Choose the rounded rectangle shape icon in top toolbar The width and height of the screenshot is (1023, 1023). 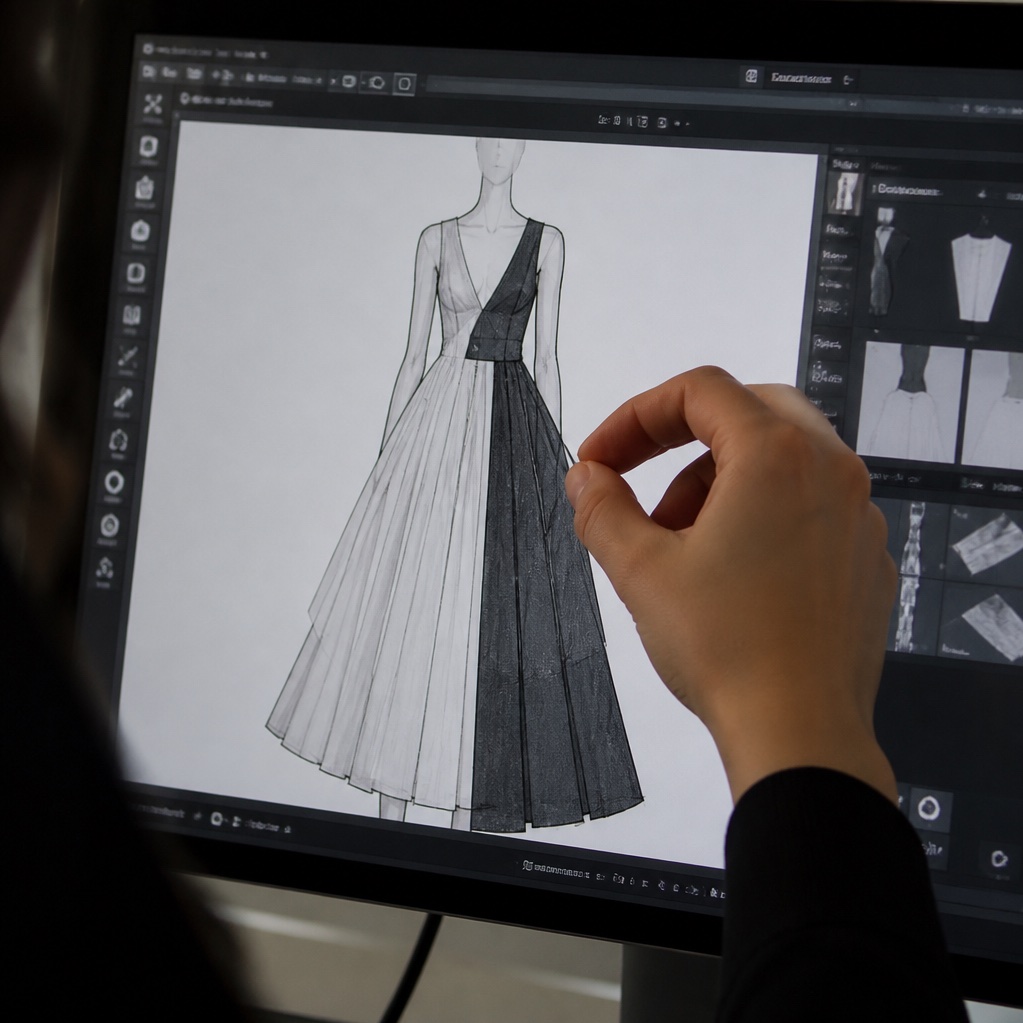click(x=349, y=82)
